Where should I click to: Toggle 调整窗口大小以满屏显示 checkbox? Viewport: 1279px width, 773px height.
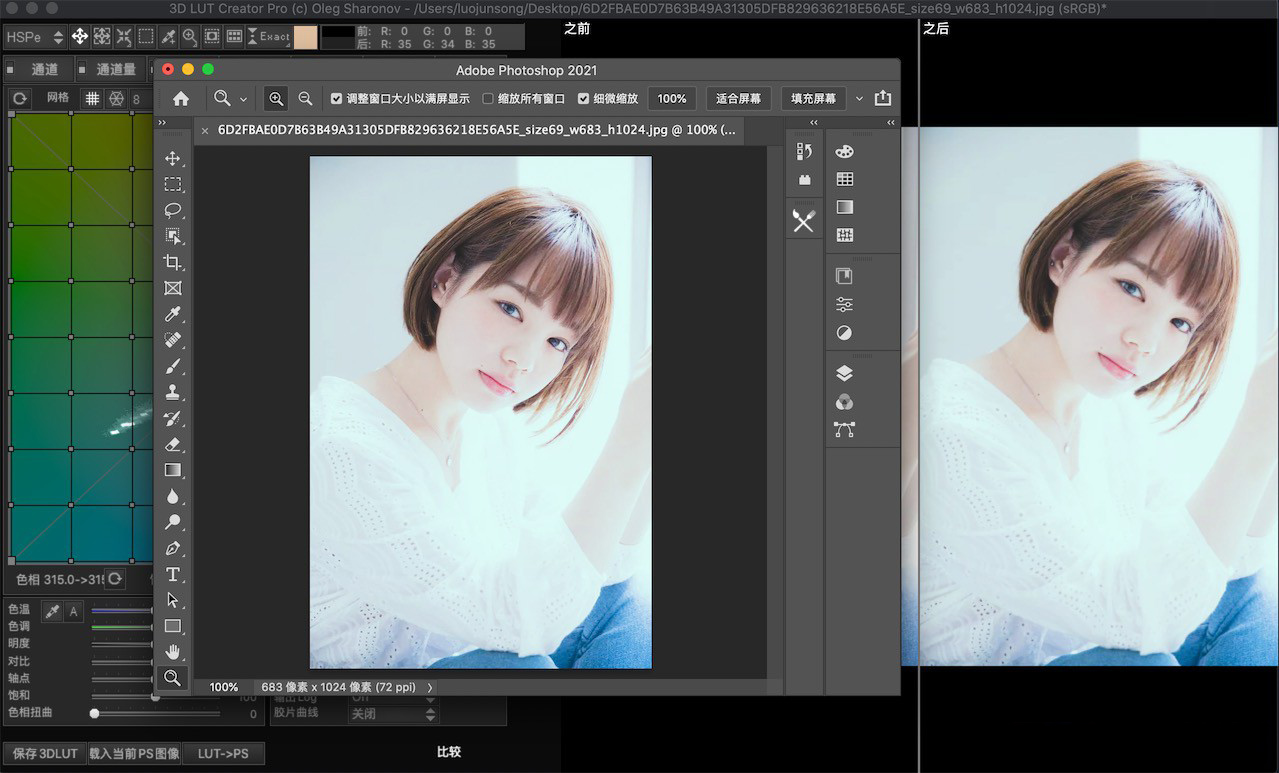(336, 99)
